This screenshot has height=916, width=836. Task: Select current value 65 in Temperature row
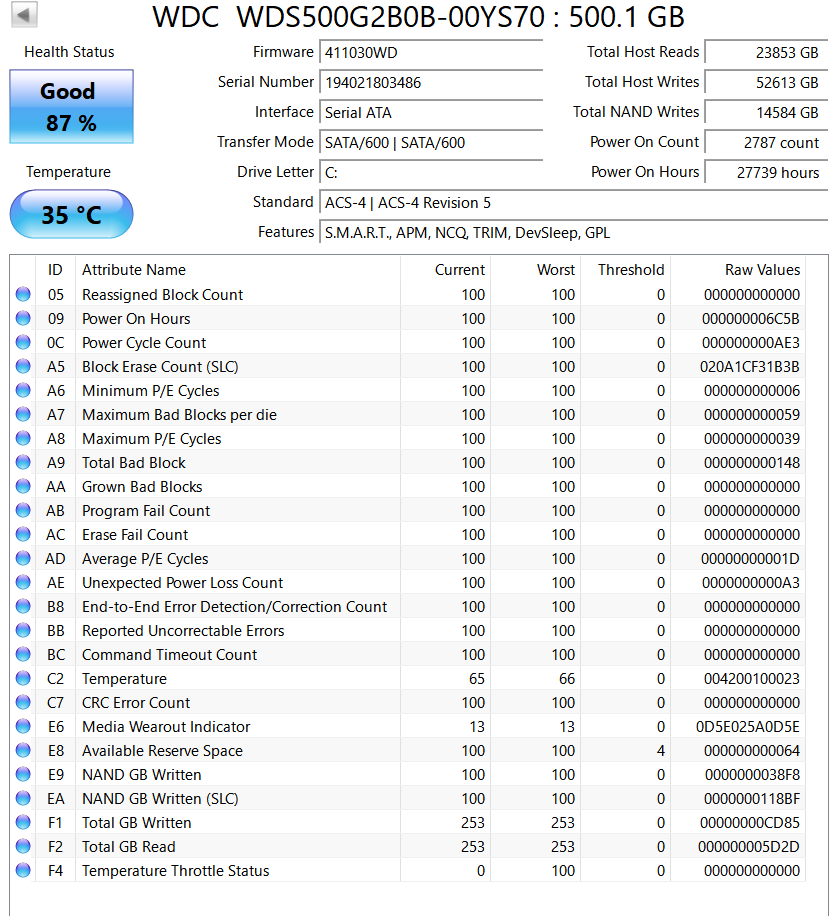tap(477, 679)
